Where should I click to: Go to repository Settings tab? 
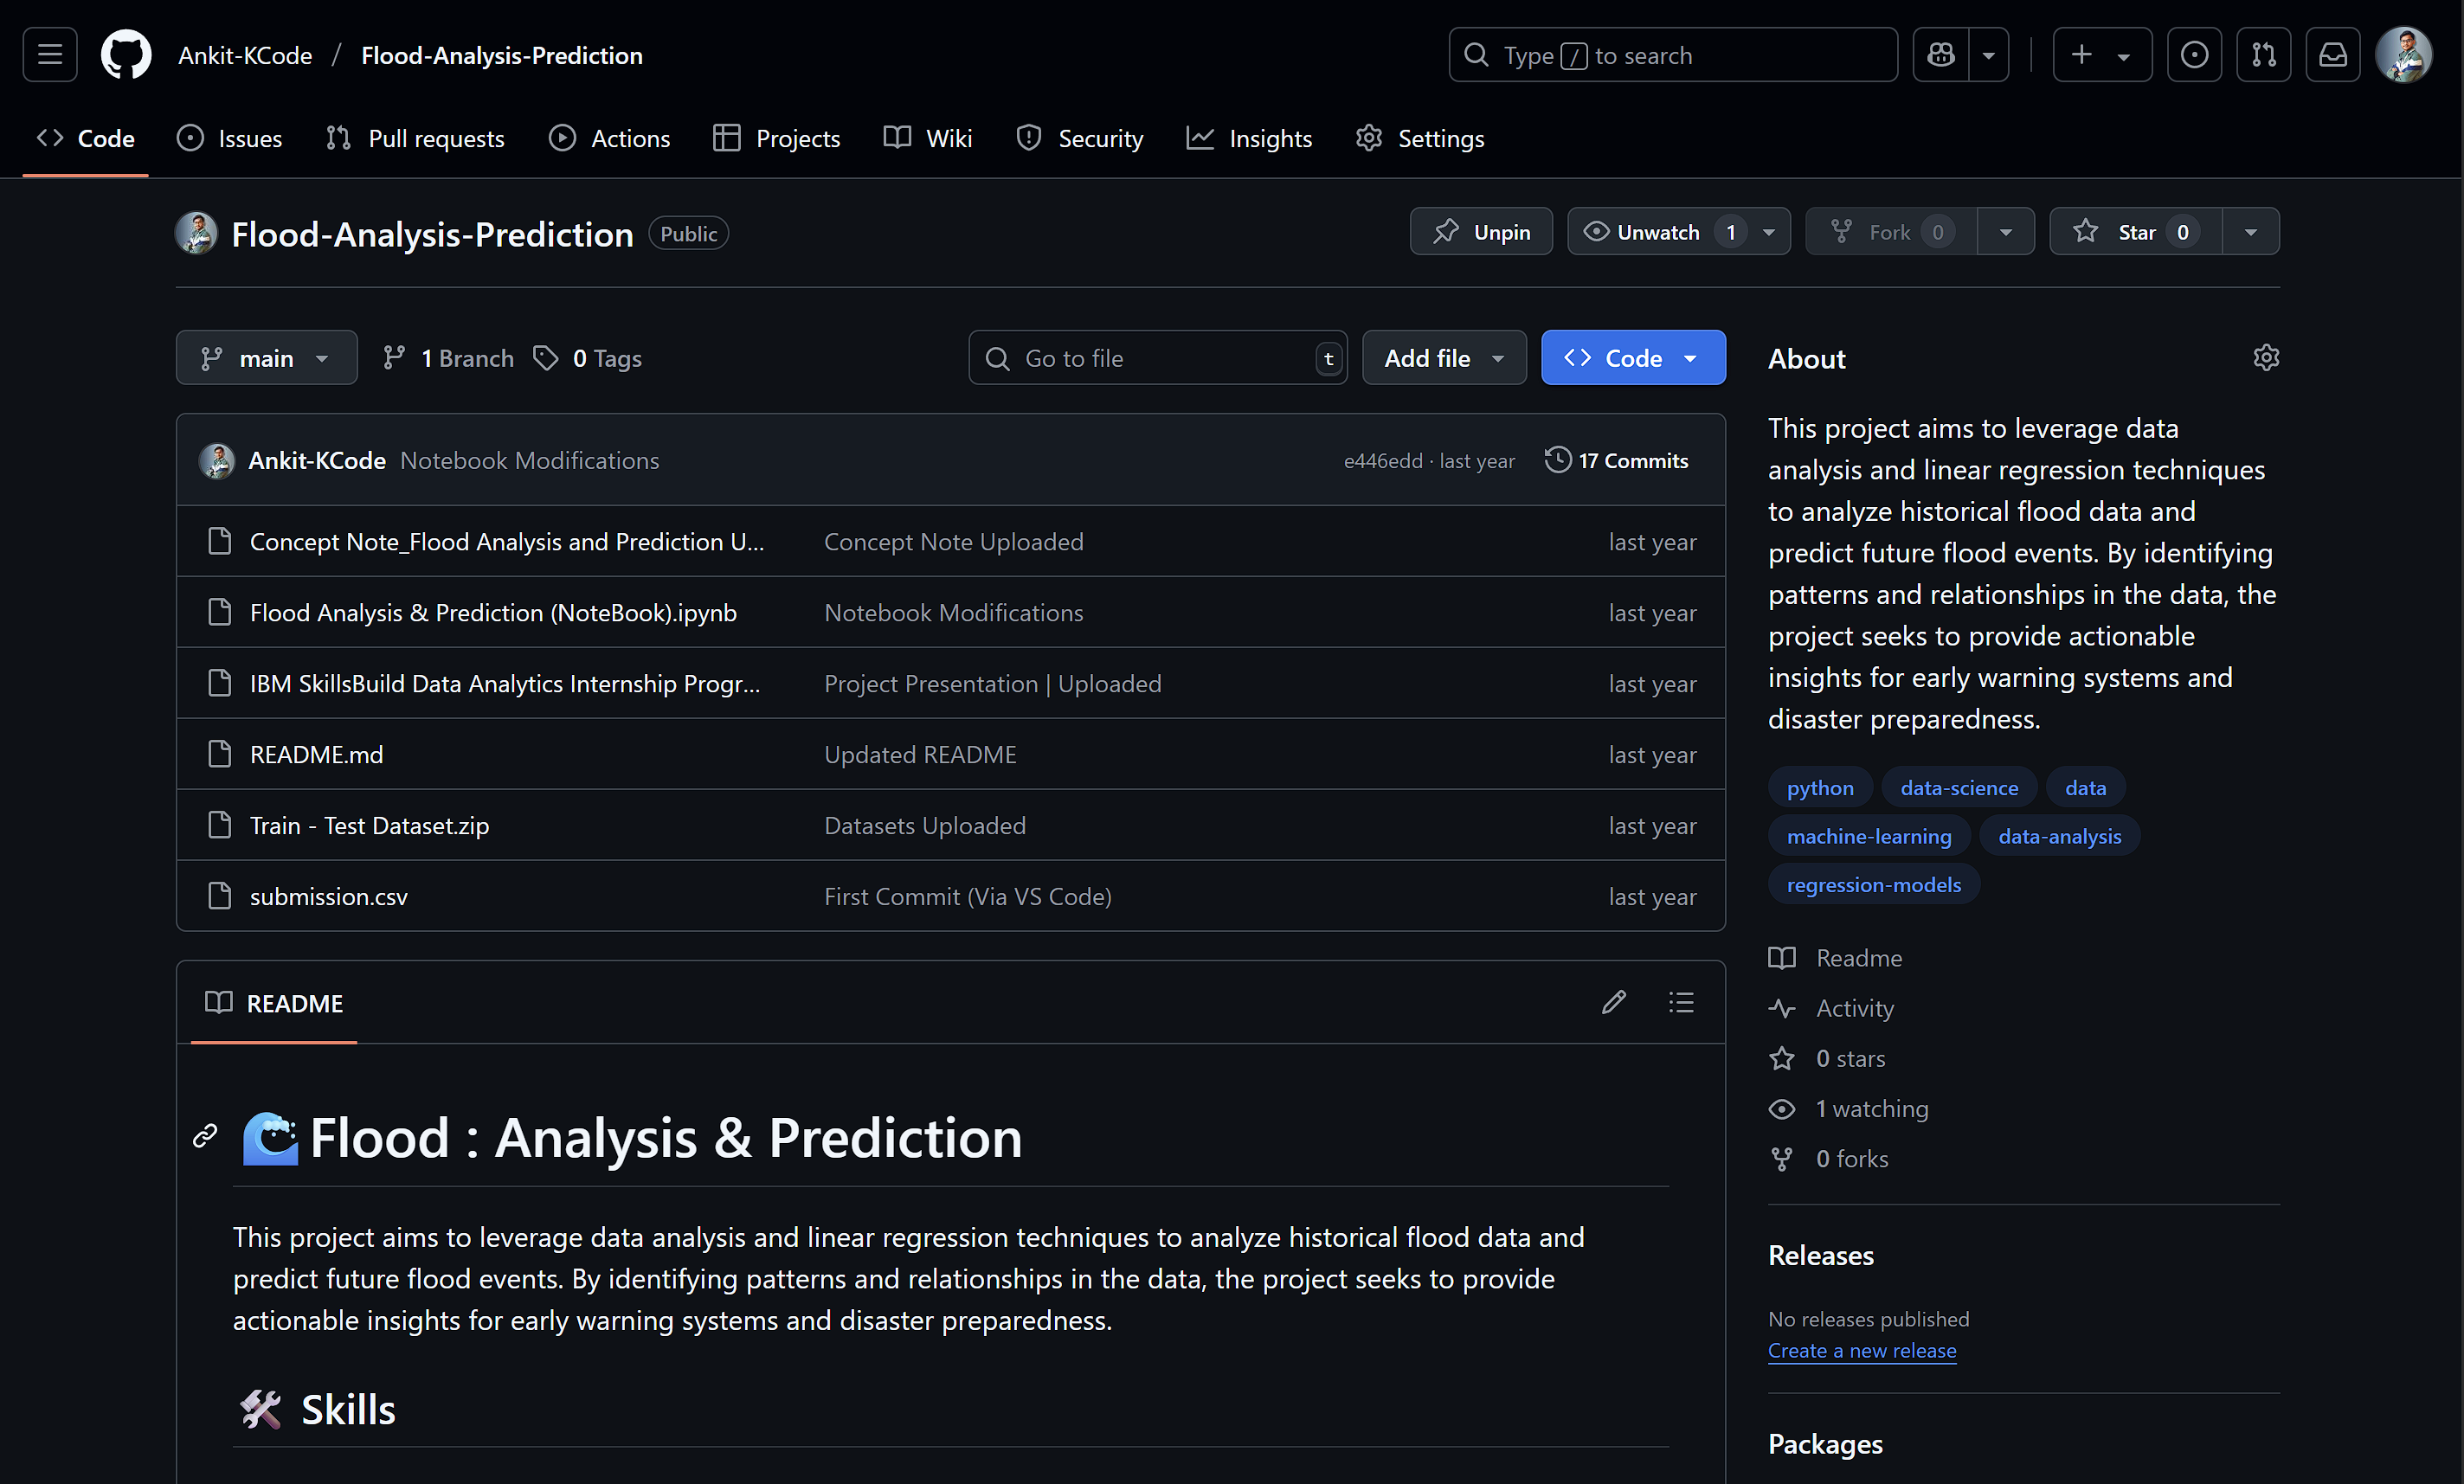(1420, 138)
